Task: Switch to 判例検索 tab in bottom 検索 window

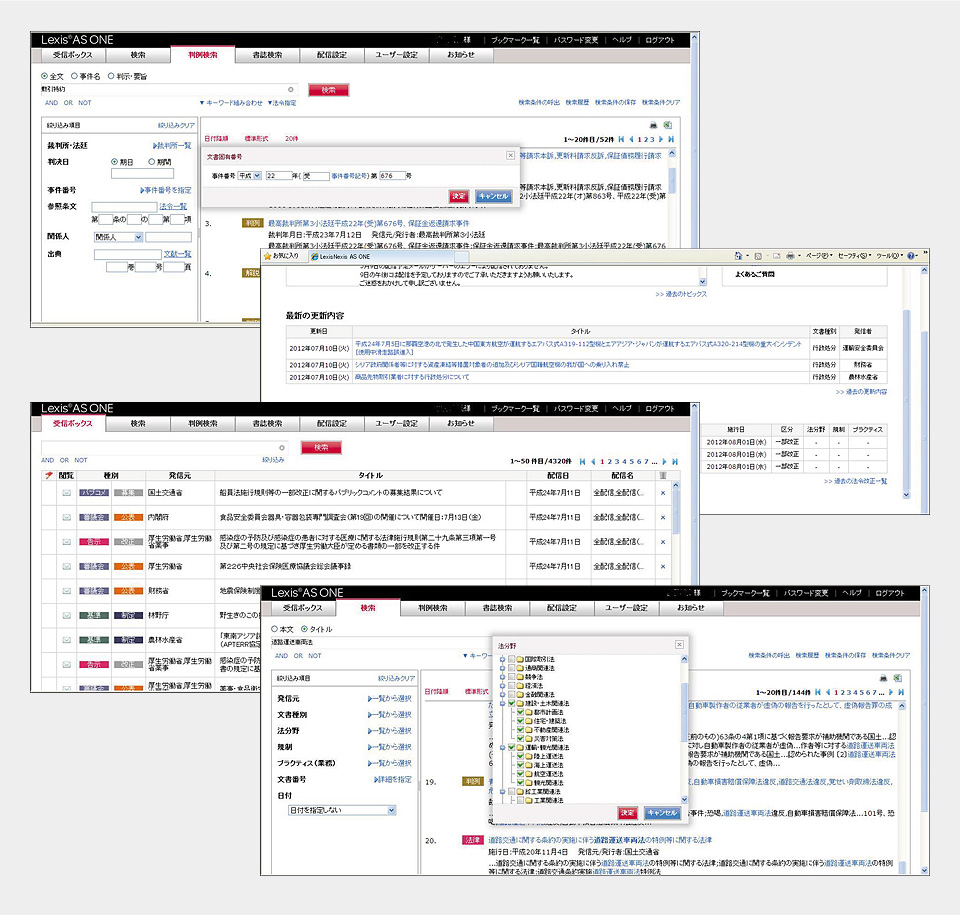Action: coord(433,608)
